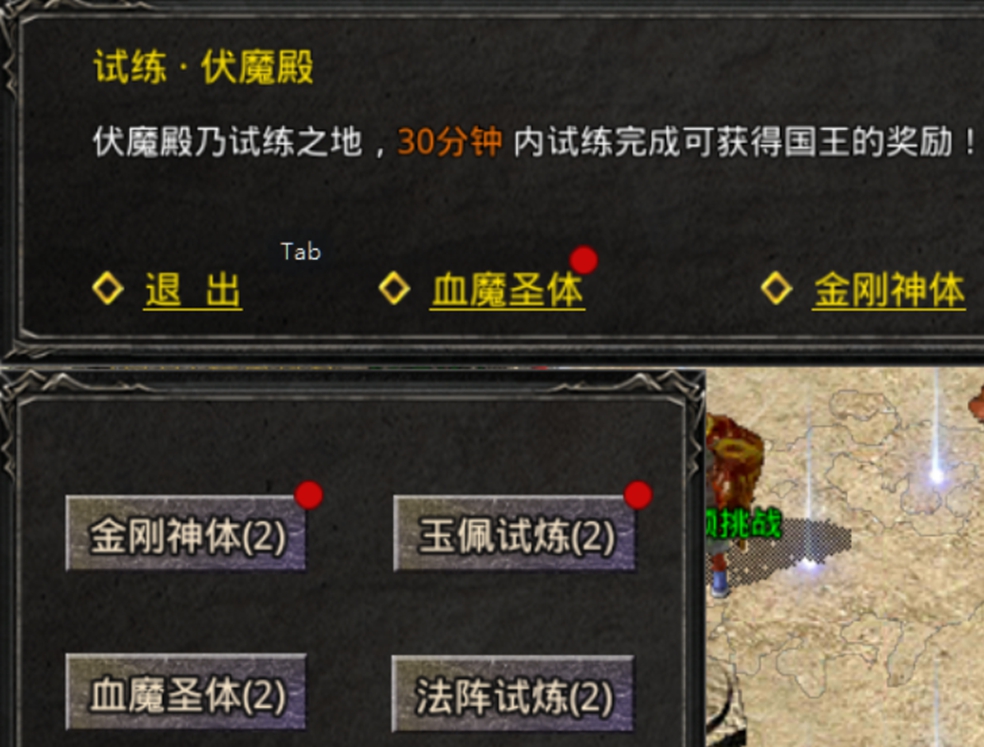Click the red notification dot on 玉佩试炼(2) button
Screen dimensions: 984x747
(x=638, y=495)
